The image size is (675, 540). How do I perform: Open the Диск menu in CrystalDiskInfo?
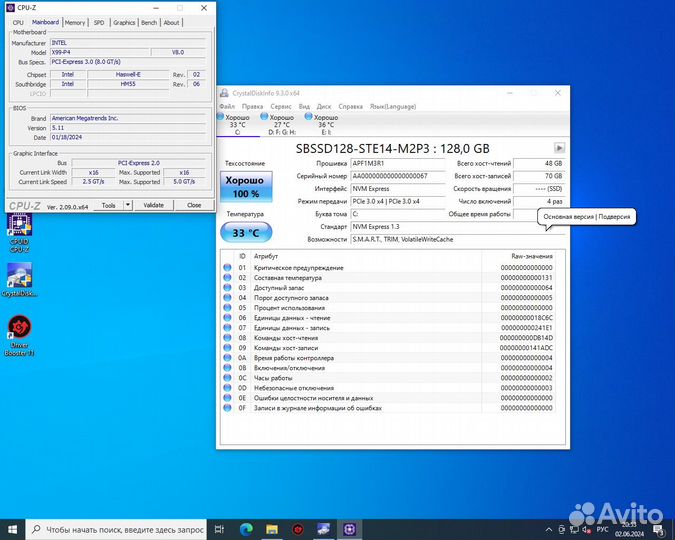pyautogui.click(x=324, y=106)
